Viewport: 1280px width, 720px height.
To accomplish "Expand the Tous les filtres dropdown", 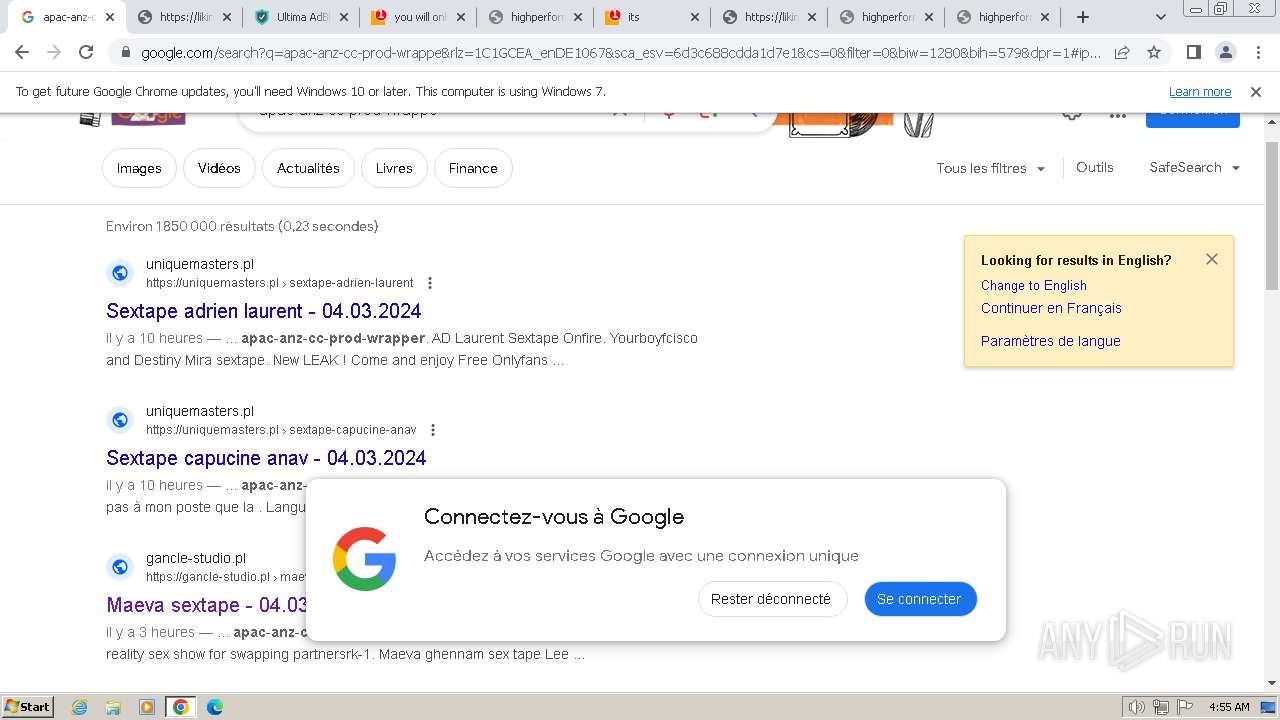I will click(991, 168).
